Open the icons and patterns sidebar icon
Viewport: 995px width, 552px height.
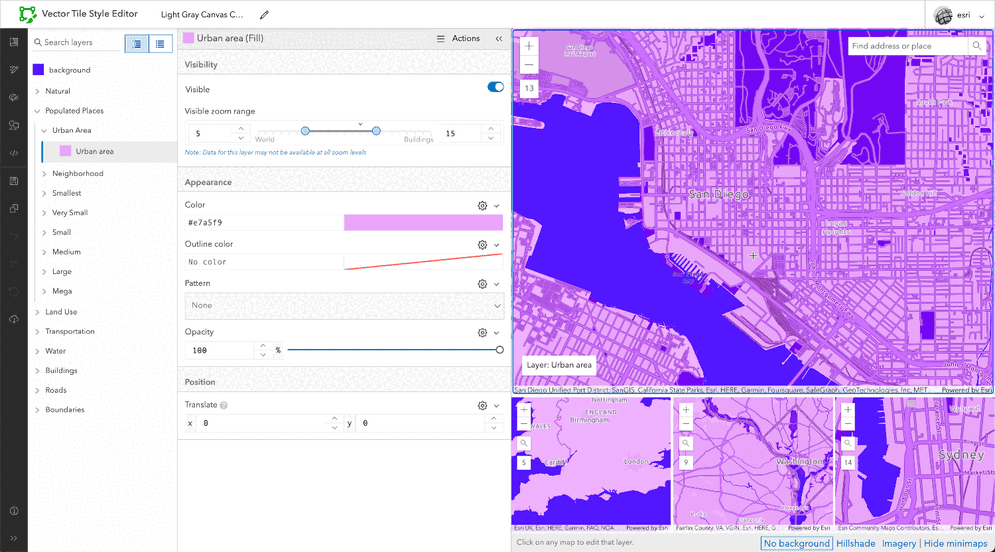point(13,125)
